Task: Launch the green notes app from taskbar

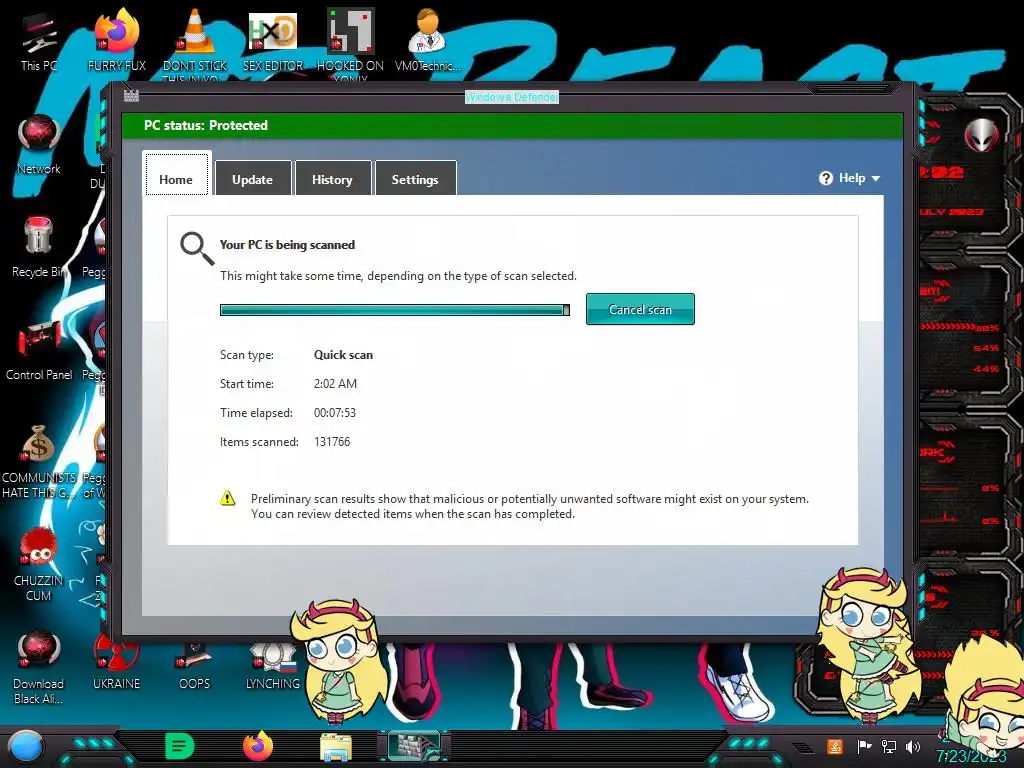Action: [180, 746]
